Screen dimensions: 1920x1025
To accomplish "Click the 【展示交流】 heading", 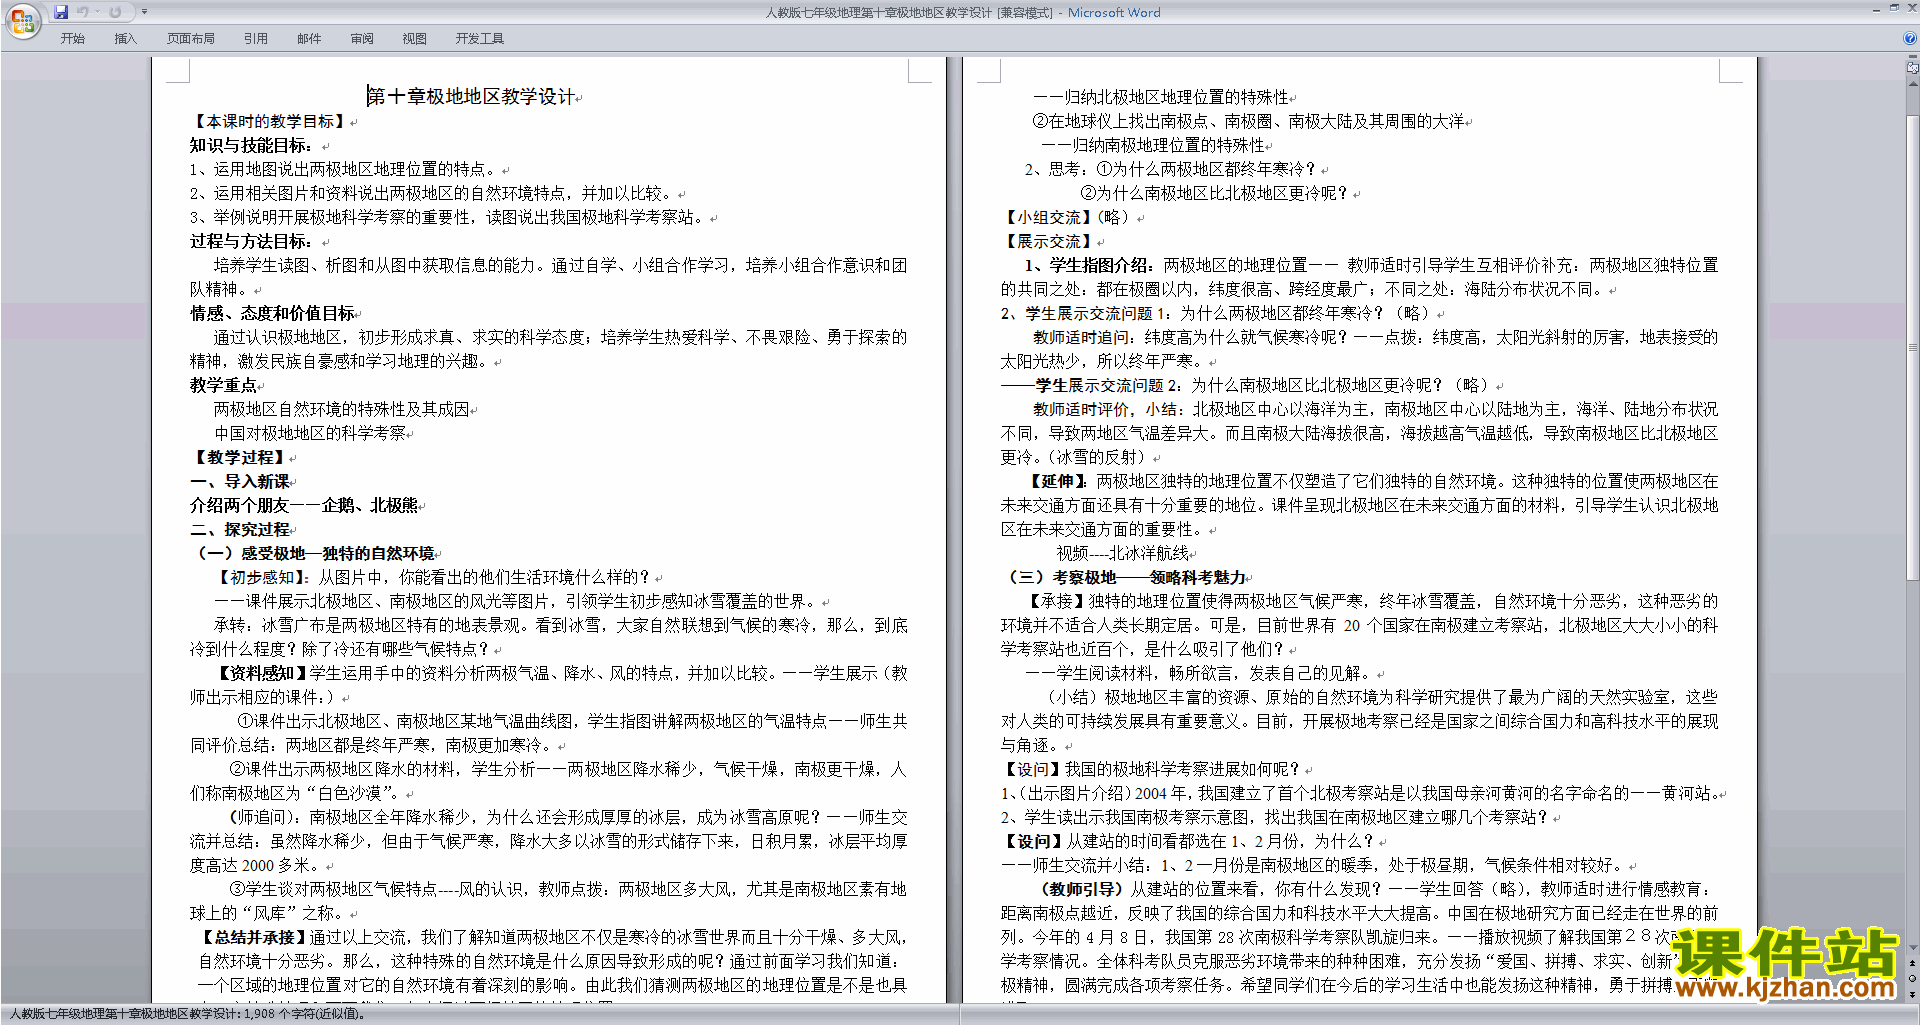I will (1050, 241).
